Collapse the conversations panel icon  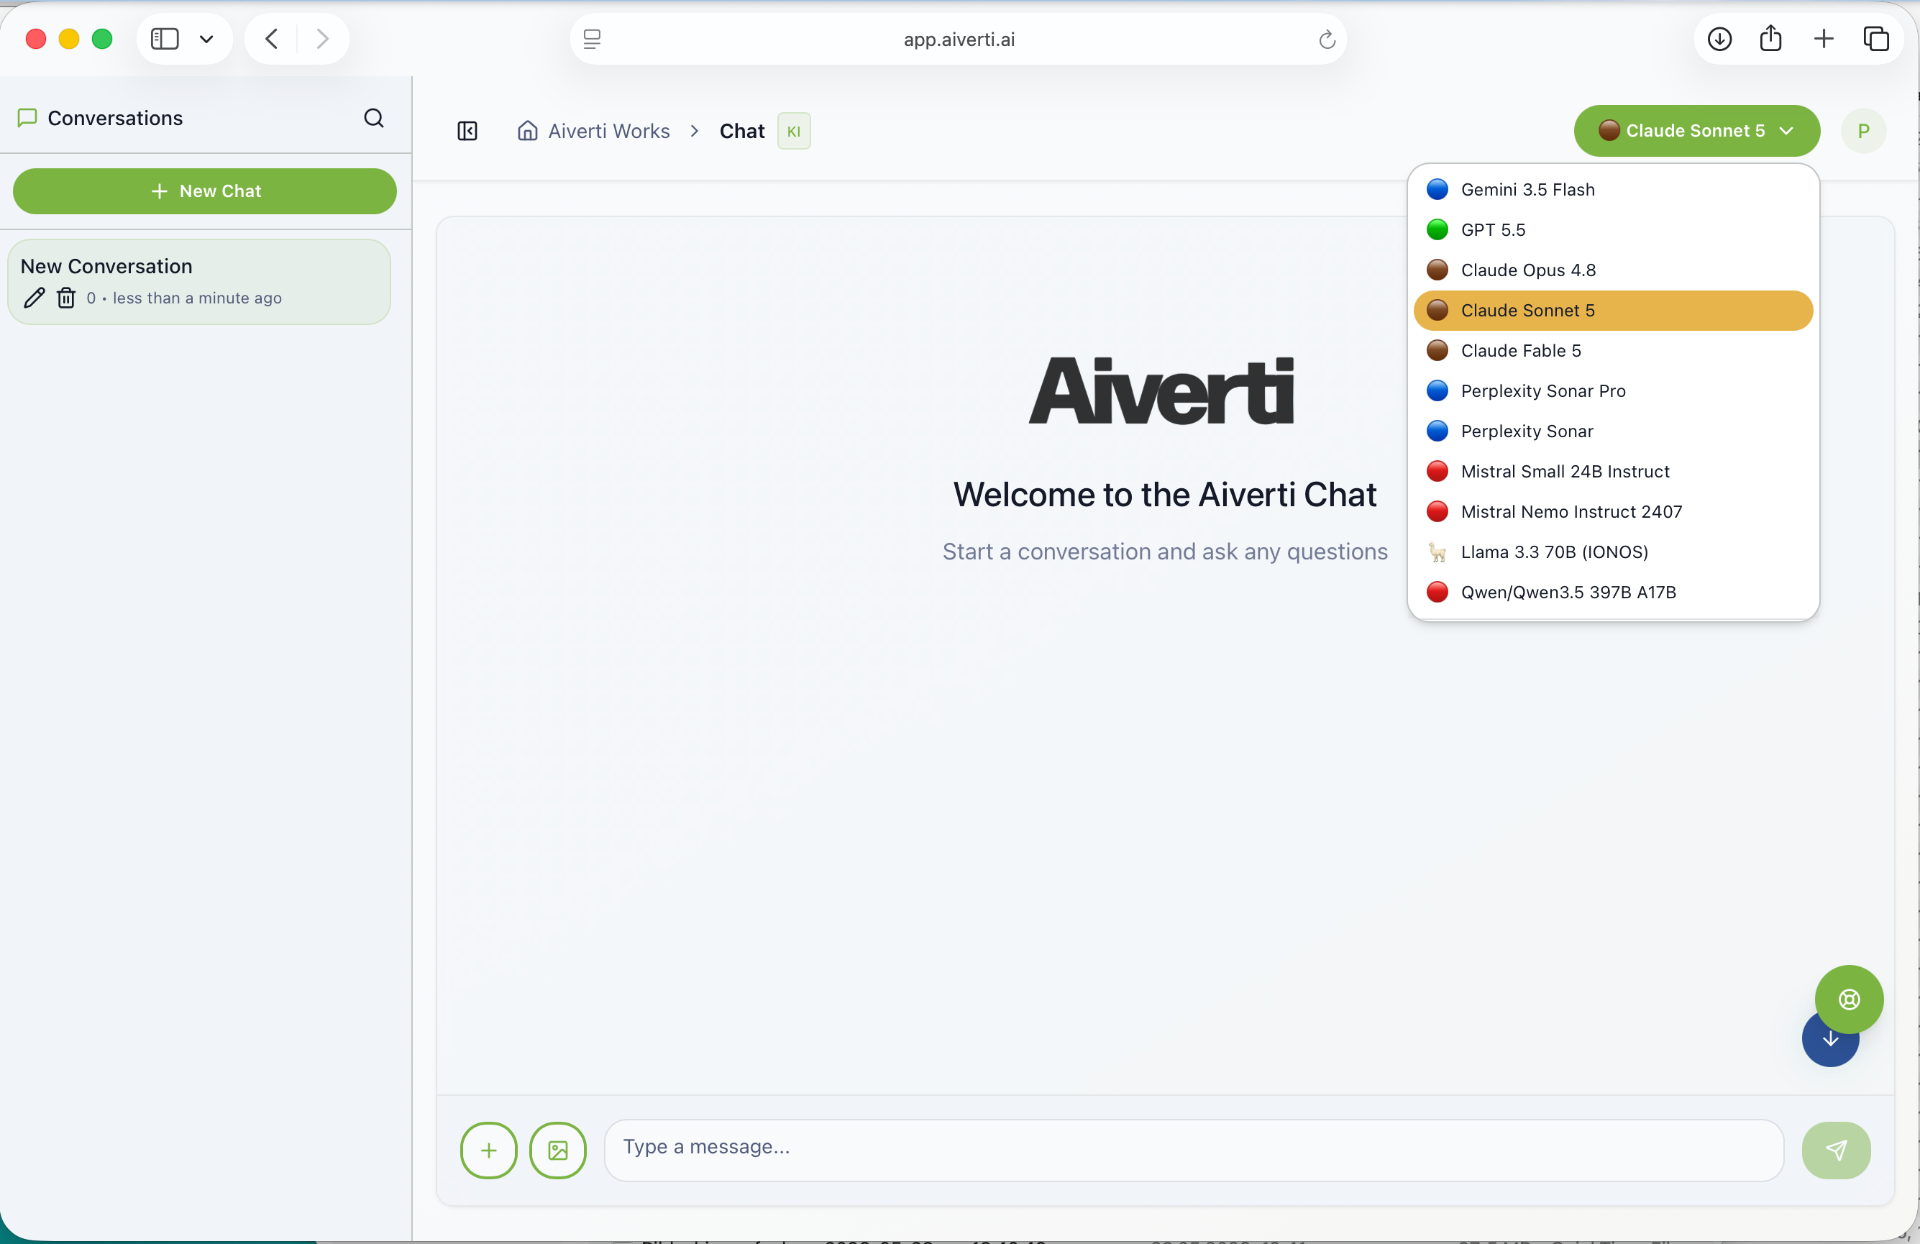pos(467,131)
